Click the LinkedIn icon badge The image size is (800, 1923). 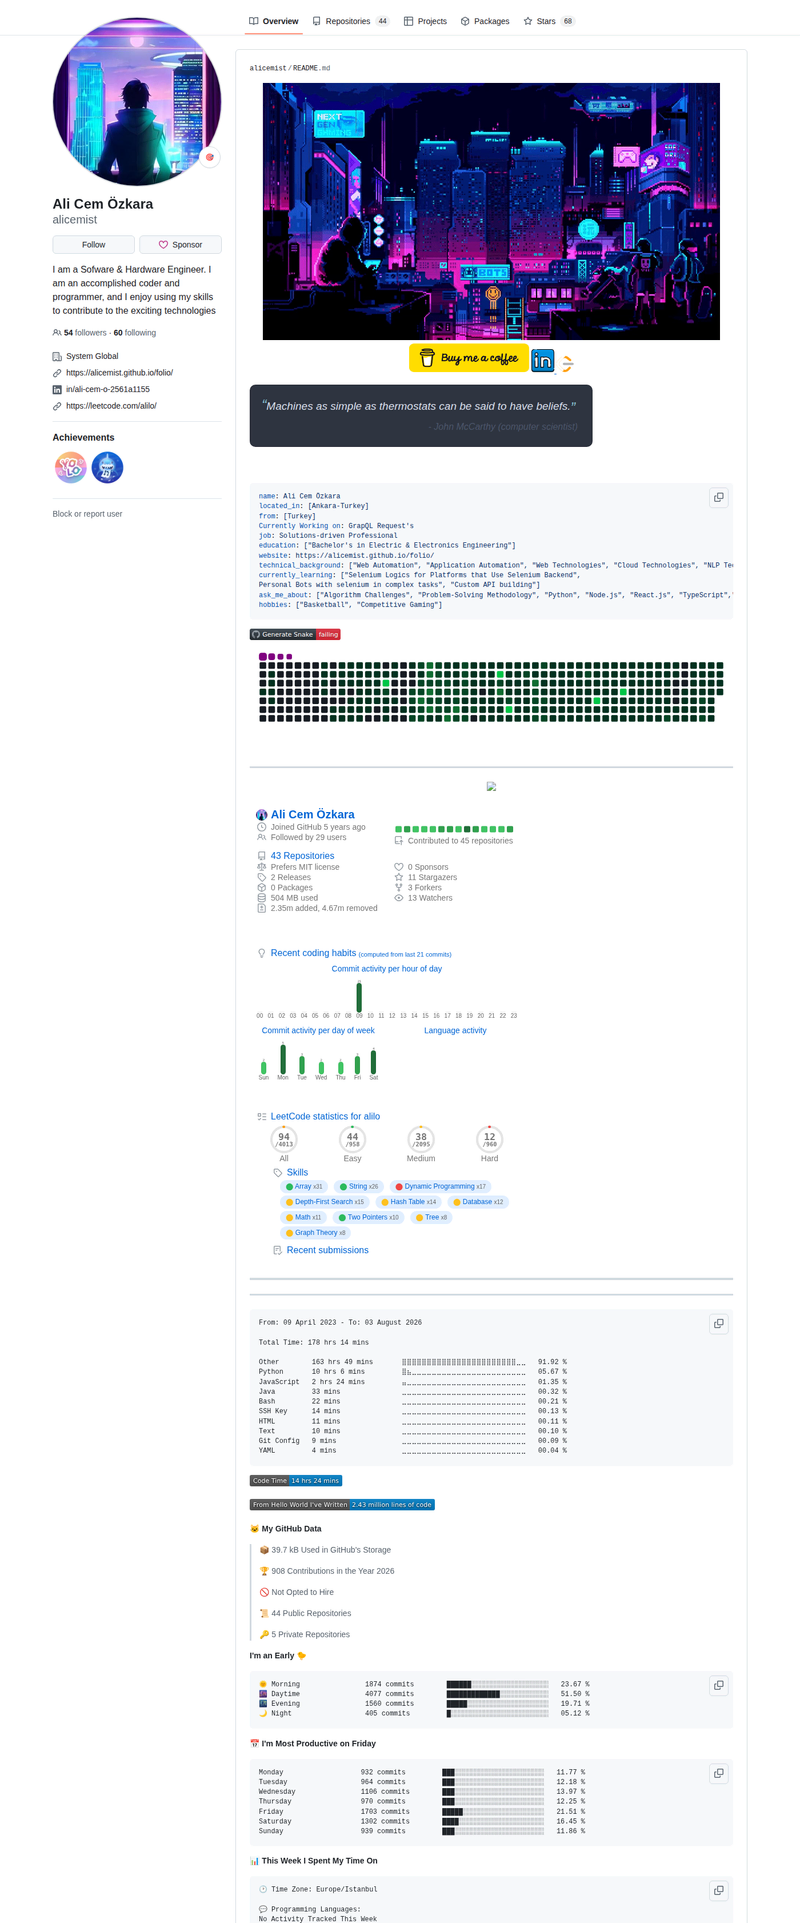tap(542, 360)
